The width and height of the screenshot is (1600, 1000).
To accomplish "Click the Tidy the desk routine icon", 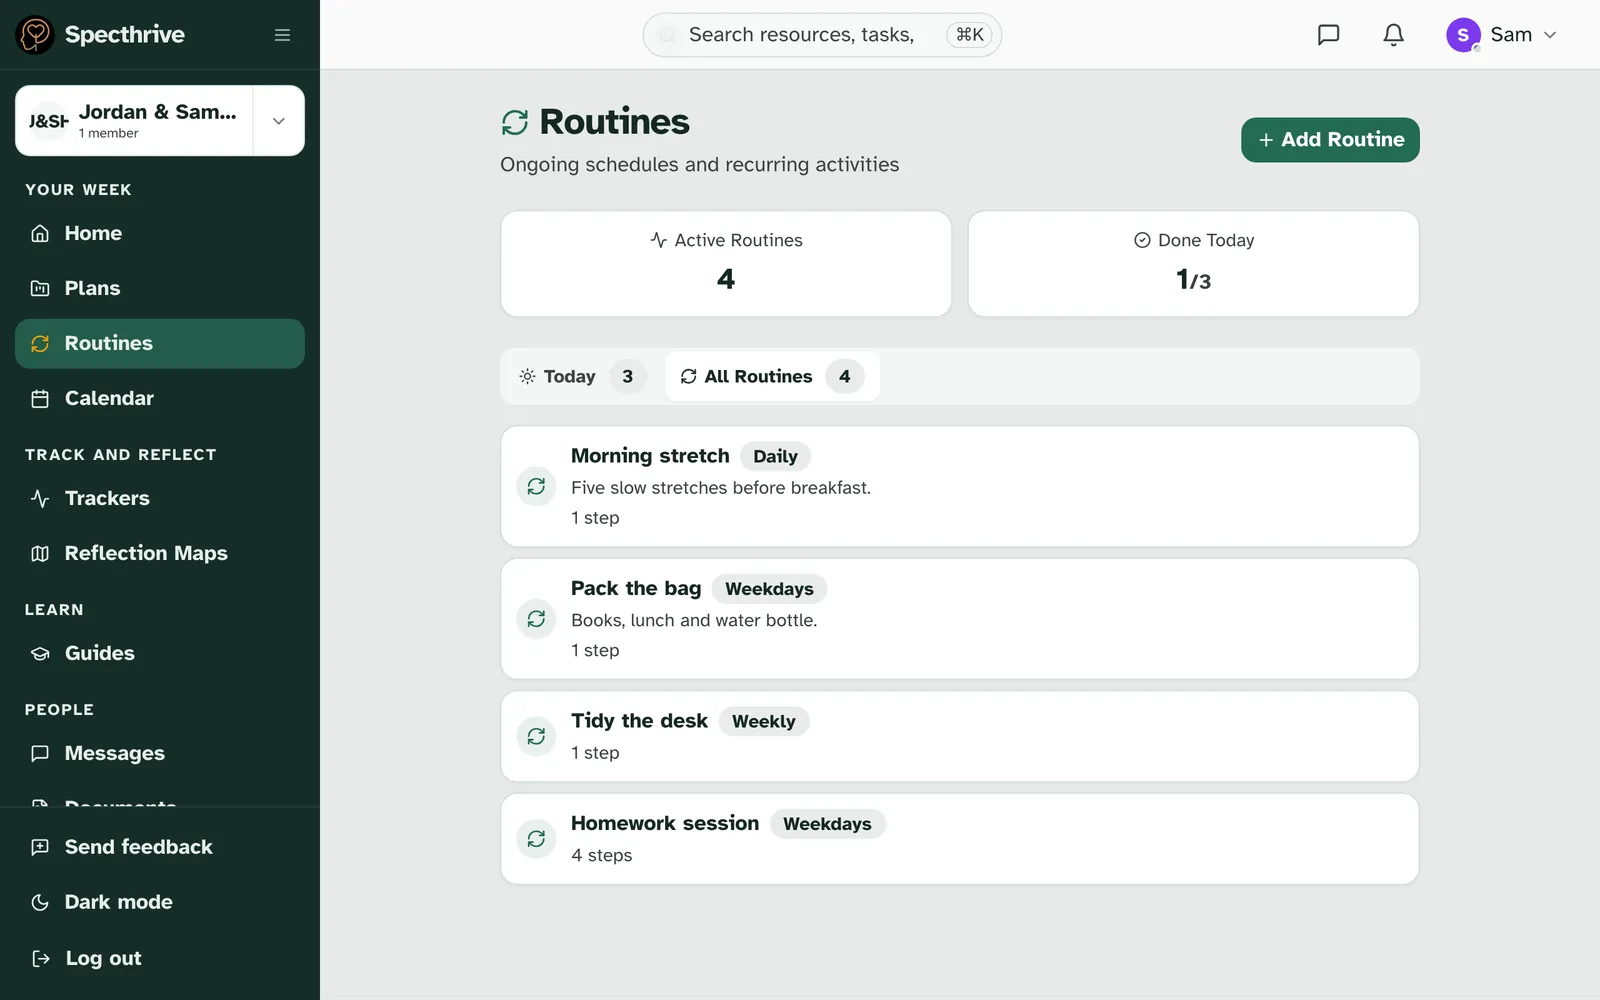I will [x=536, y=736].
